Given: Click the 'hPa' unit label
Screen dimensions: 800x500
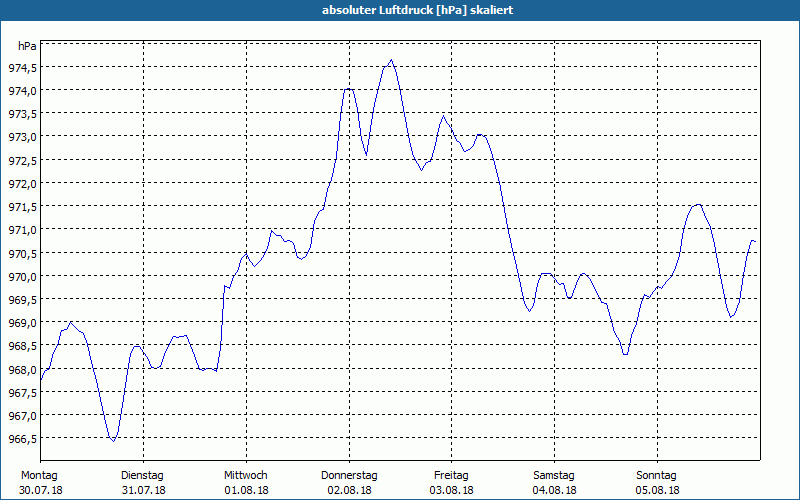Looking at the screenshot, I should point(27,46).
